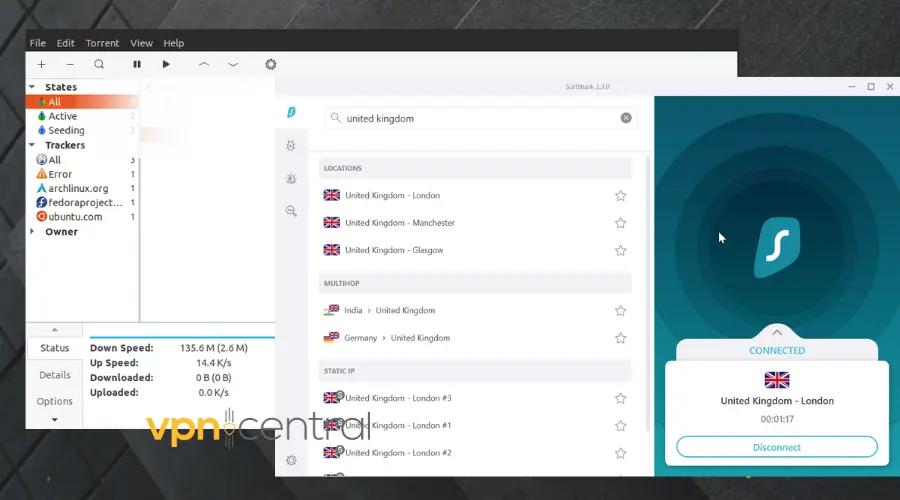
Task: Open the Surfshark Search magnifier in the sidebar
Action: [291, 211]
